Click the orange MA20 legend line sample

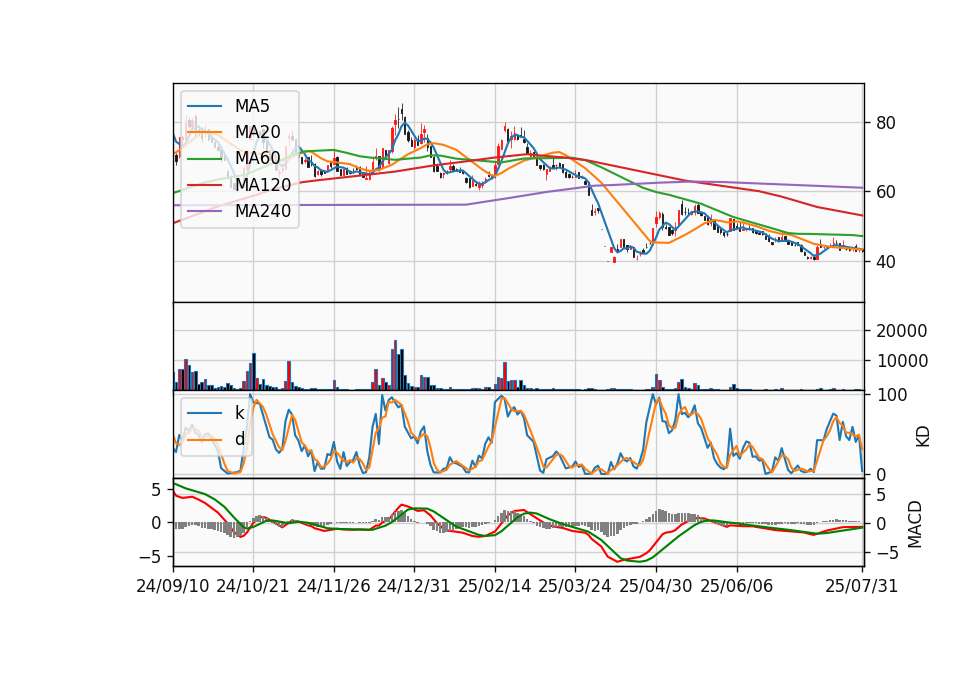pyautogui.click(x=205, y=132)
